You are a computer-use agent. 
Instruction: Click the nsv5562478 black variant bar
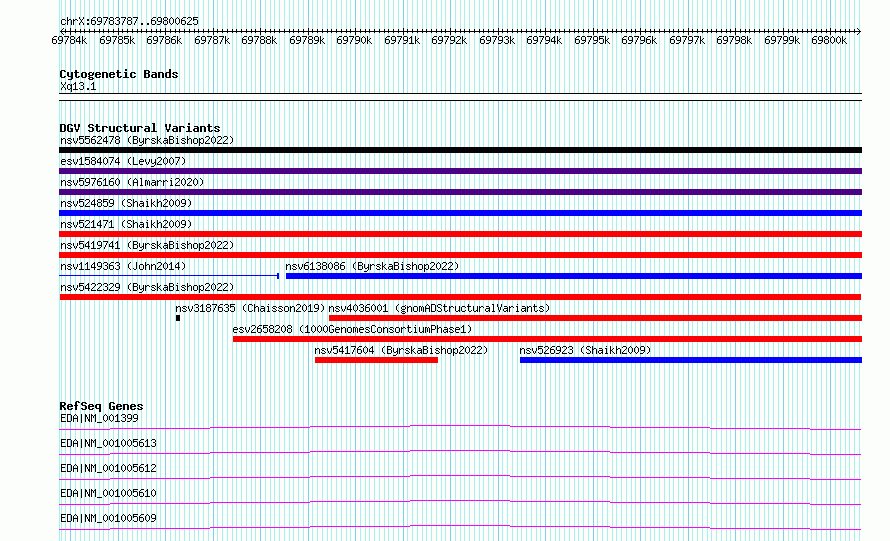pyautogui.click(x=460, y=150)
